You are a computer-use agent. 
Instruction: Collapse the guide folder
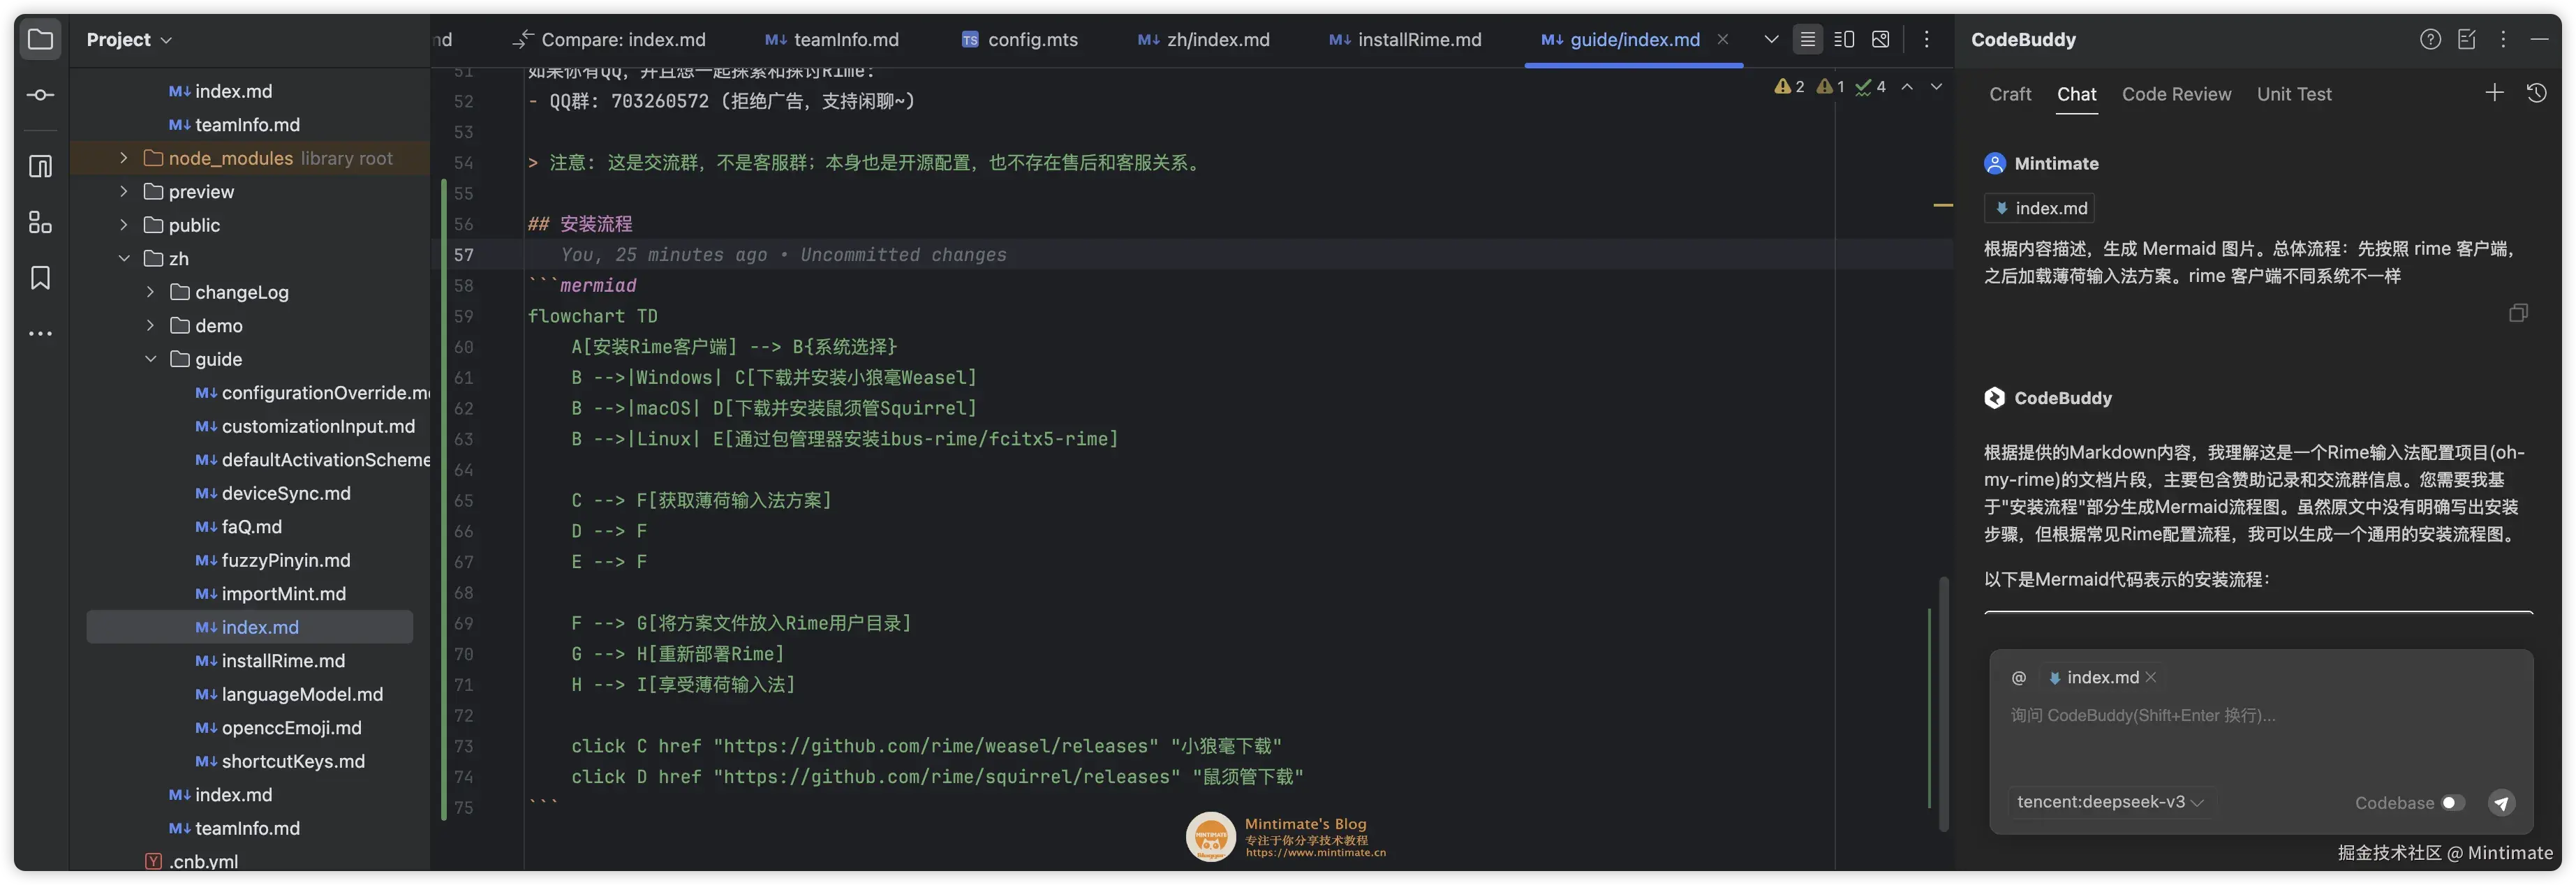tap(151, 359)
